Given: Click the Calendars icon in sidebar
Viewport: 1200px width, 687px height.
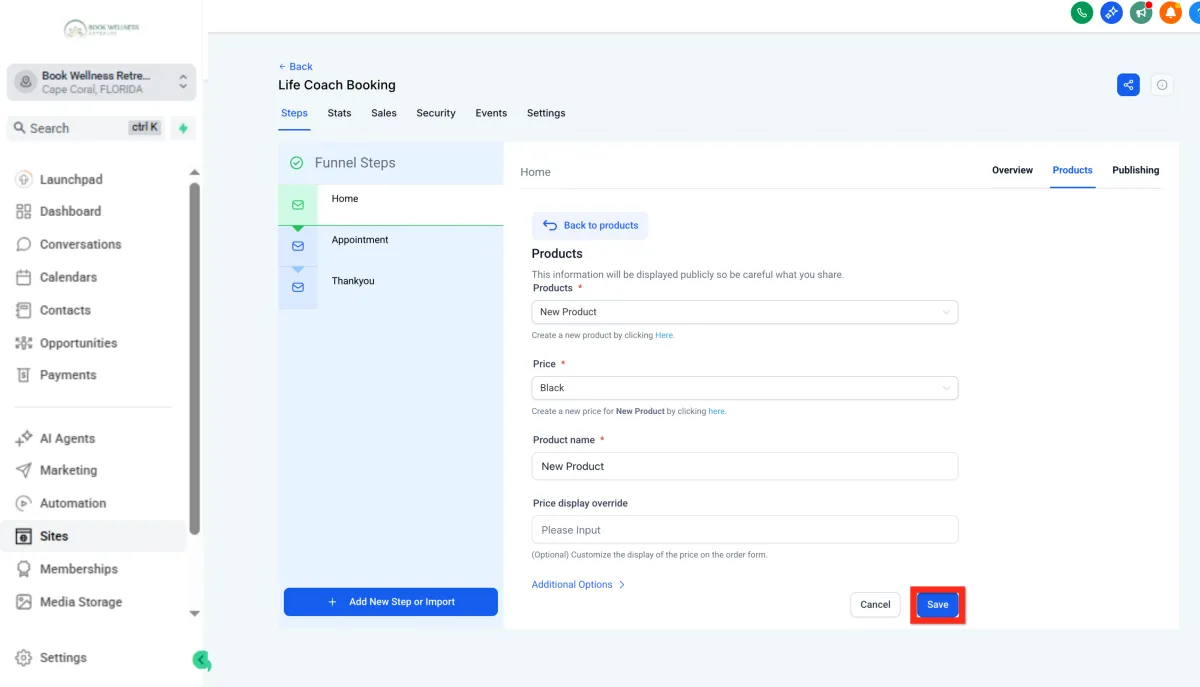Looking at the screenshot, I should point(24,277).
